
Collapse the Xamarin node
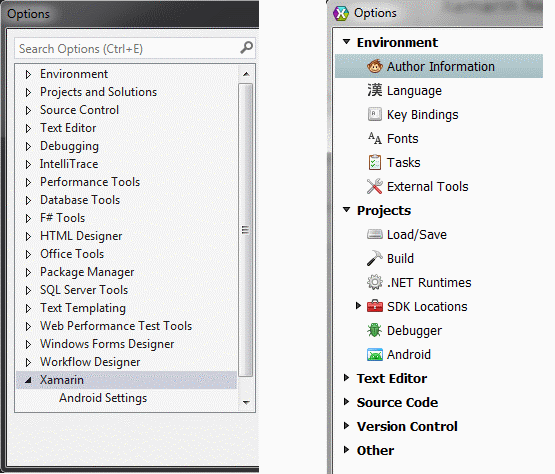(x=28, y=381)
